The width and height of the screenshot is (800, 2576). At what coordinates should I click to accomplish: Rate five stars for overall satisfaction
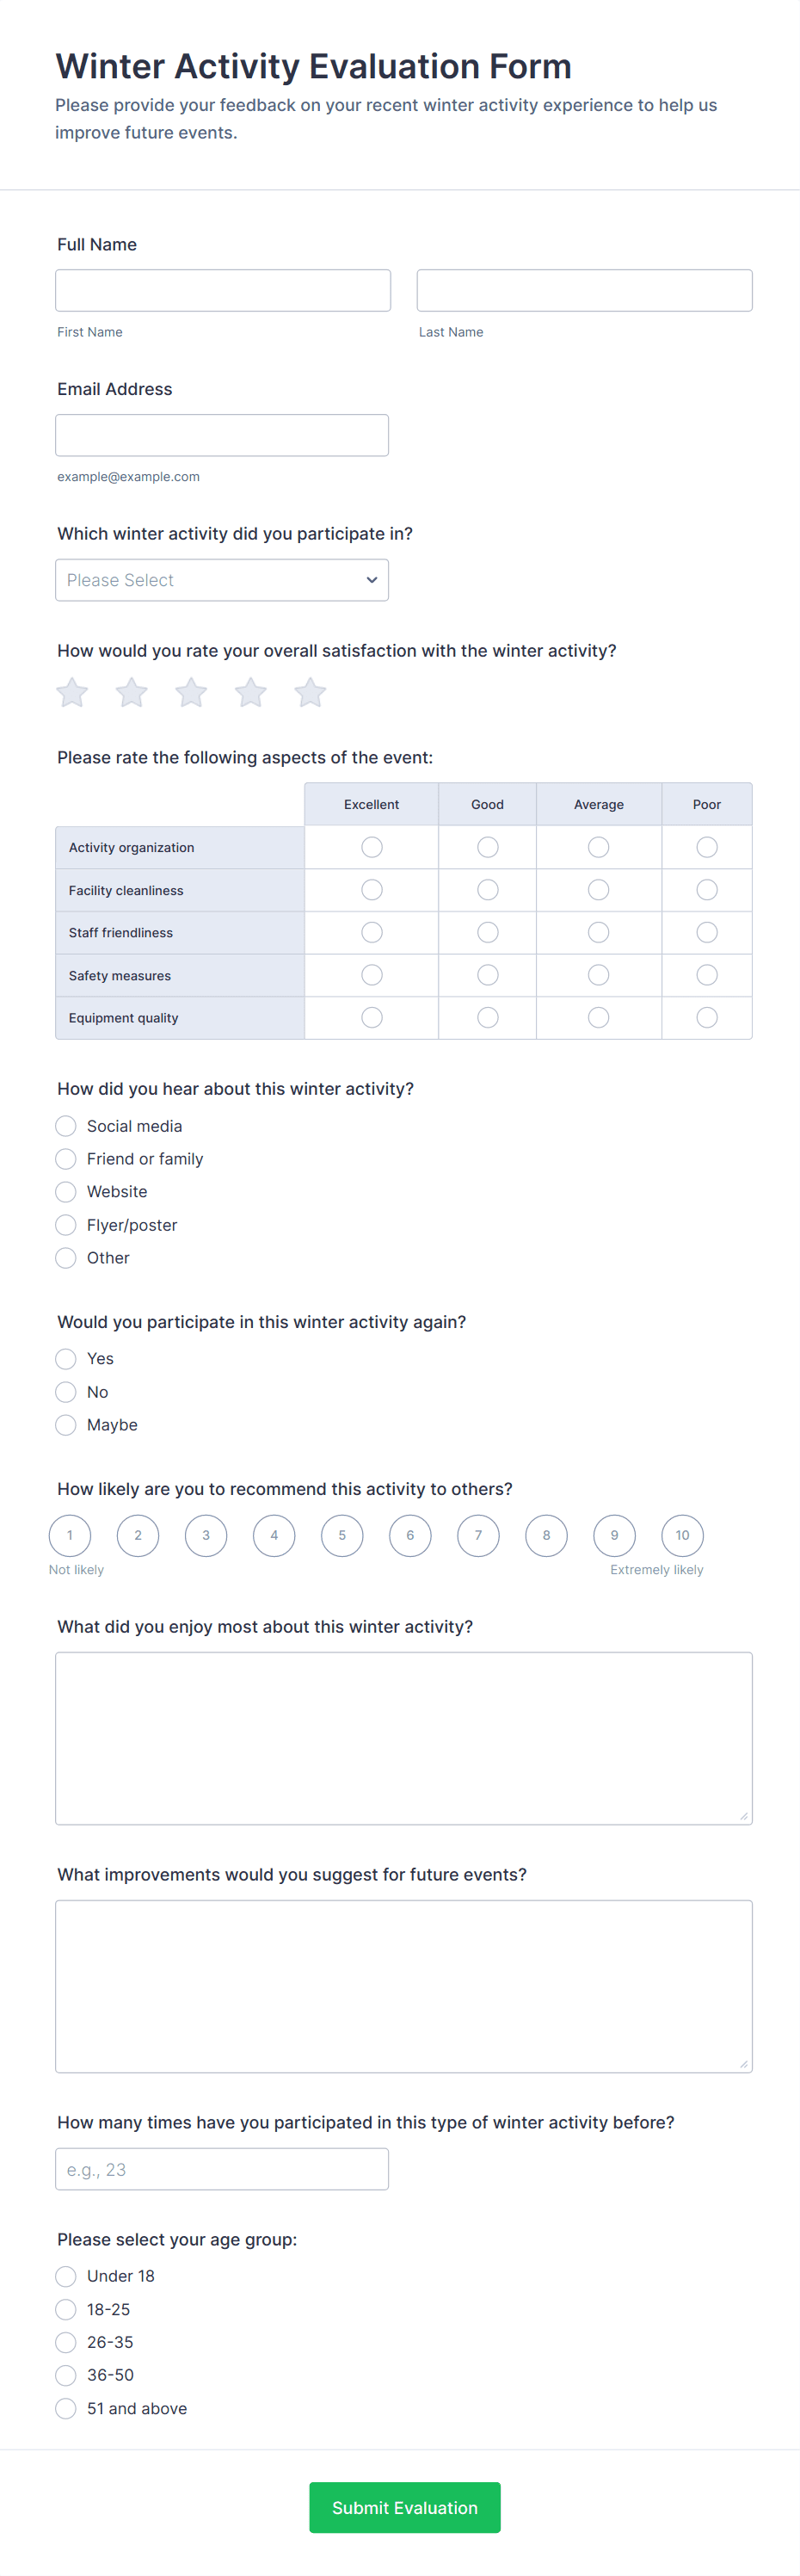(x=310, y=692)
